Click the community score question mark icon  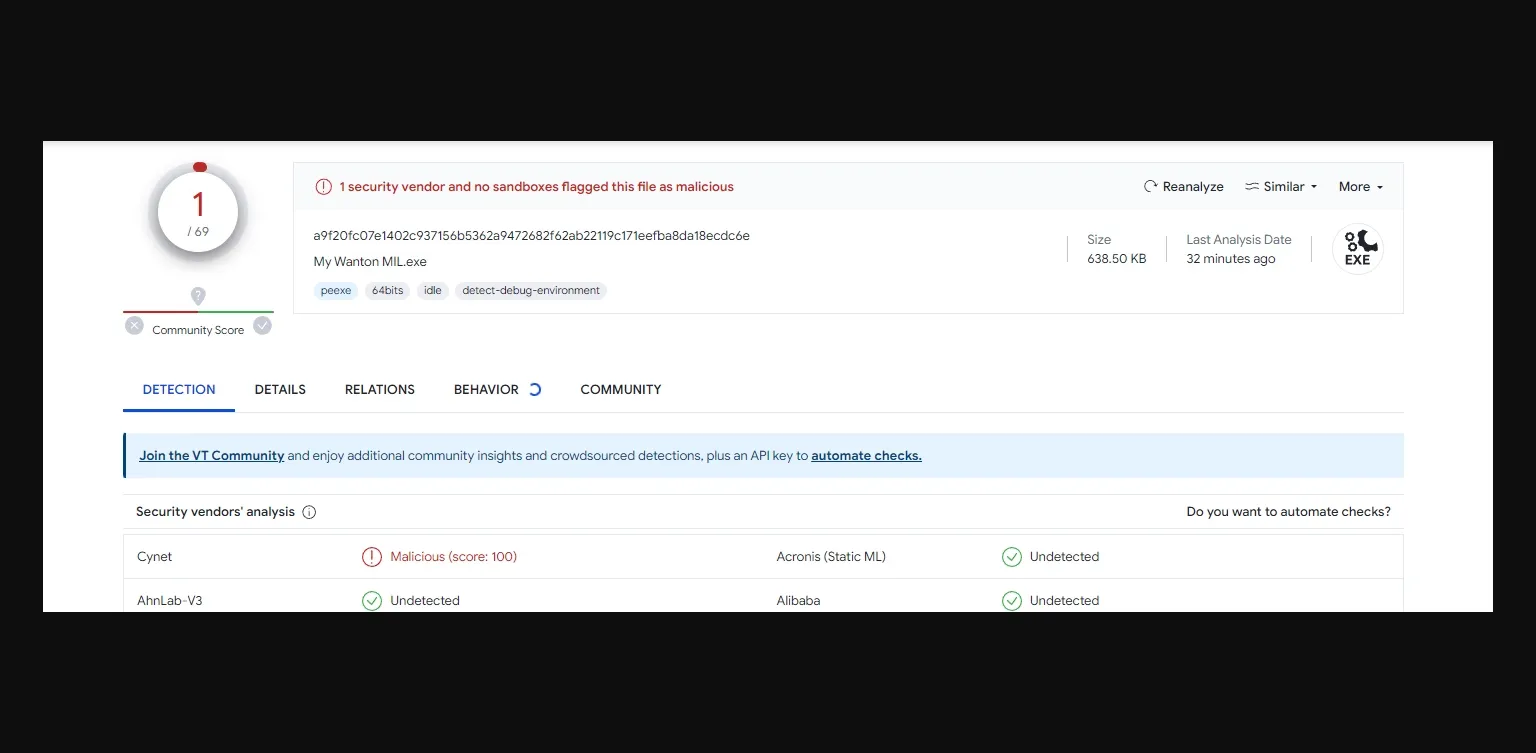click(198, 296)
